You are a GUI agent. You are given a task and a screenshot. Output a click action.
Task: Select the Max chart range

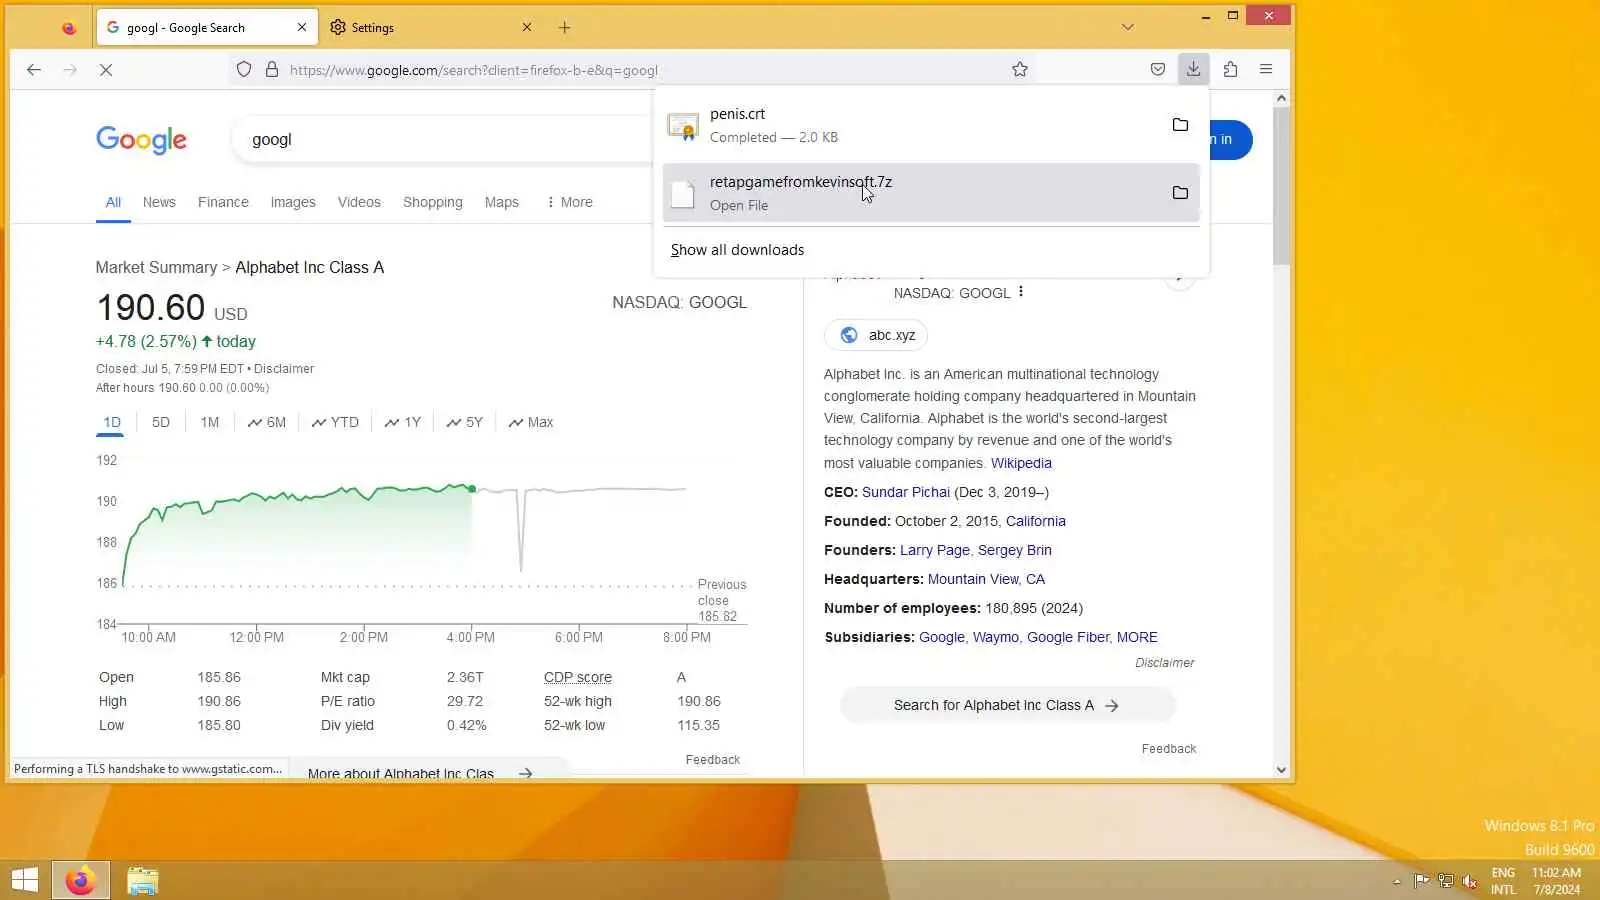(531, 422)
